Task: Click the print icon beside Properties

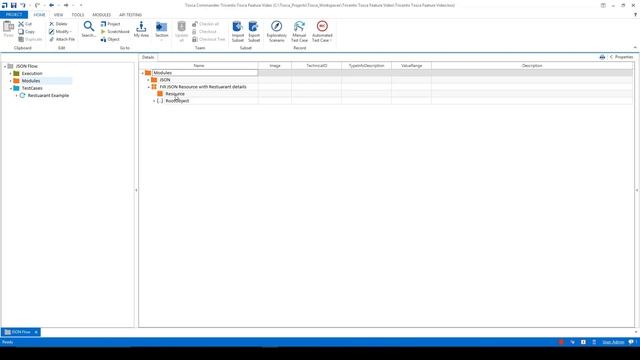Action: click(x=602, y=57)
